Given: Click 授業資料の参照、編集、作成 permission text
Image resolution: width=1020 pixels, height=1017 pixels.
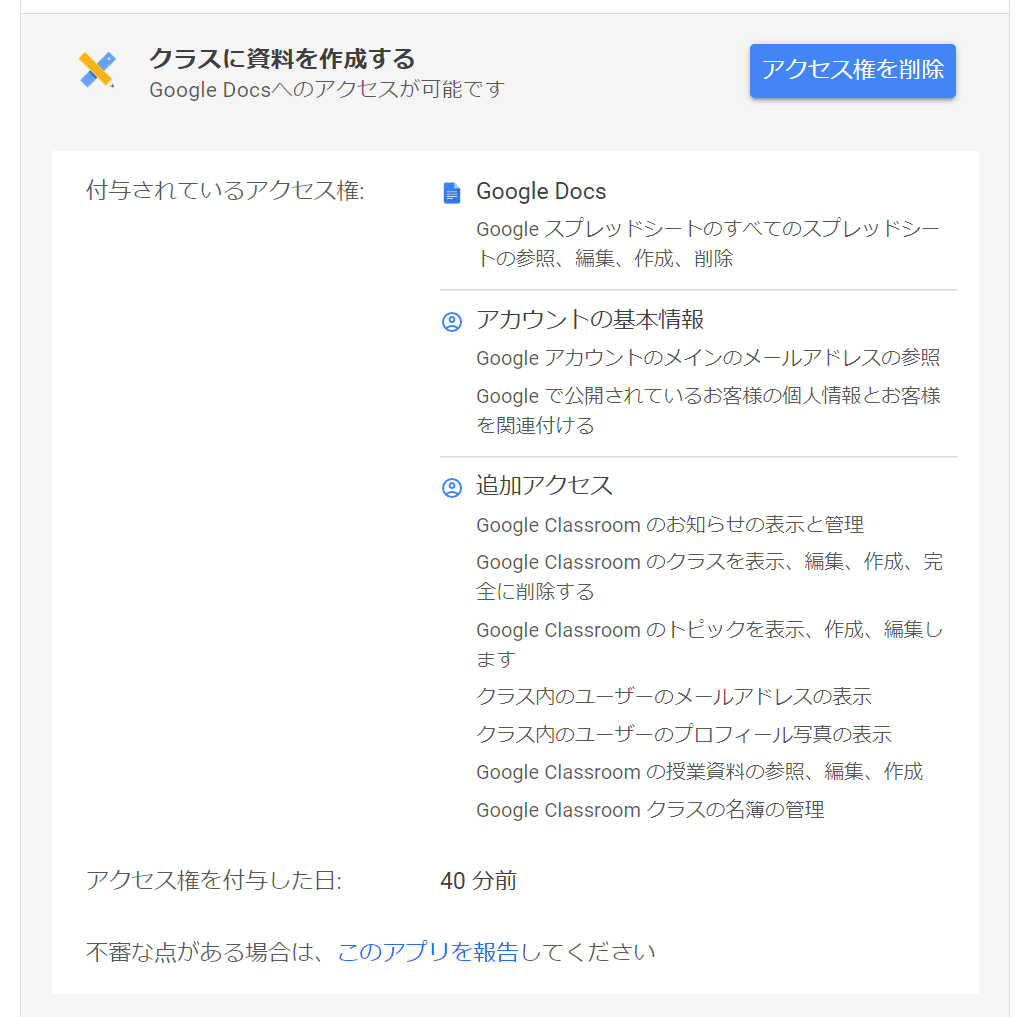Looking at the screenshot, I should point(699,772).
